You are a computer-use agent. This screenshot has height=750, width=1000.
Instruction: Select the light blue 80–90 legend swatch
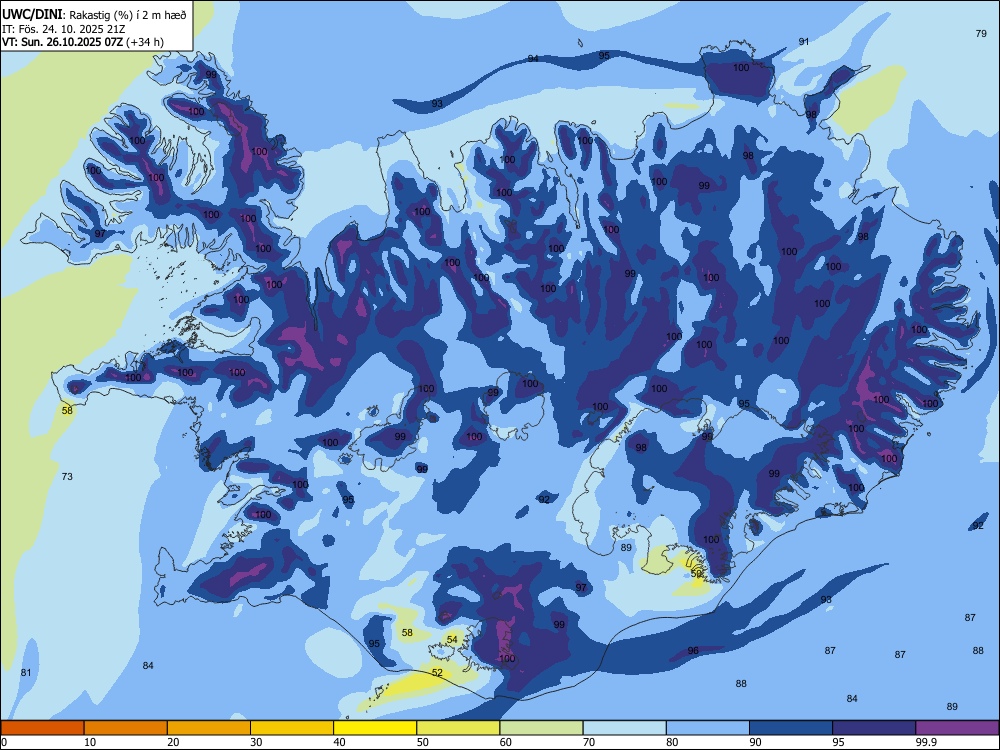point(708,728)
